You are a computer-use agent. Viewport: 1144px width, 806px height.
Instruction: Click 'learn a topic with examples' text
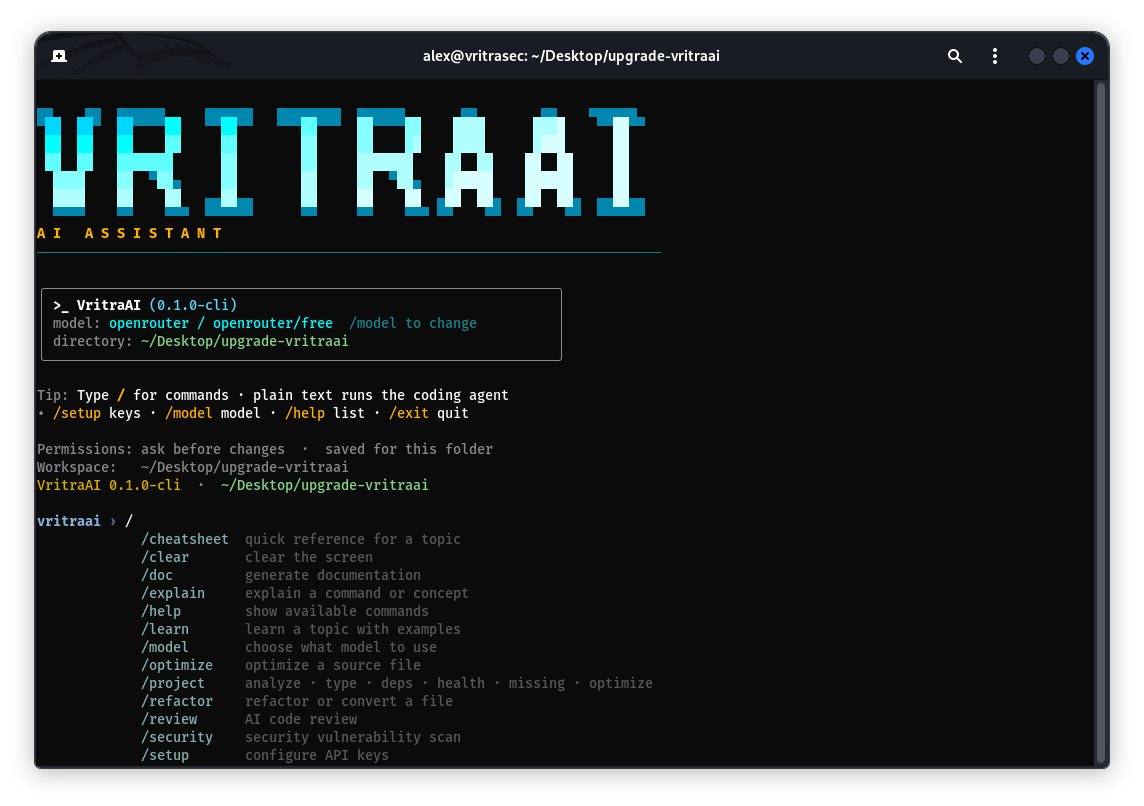[352, 629]
